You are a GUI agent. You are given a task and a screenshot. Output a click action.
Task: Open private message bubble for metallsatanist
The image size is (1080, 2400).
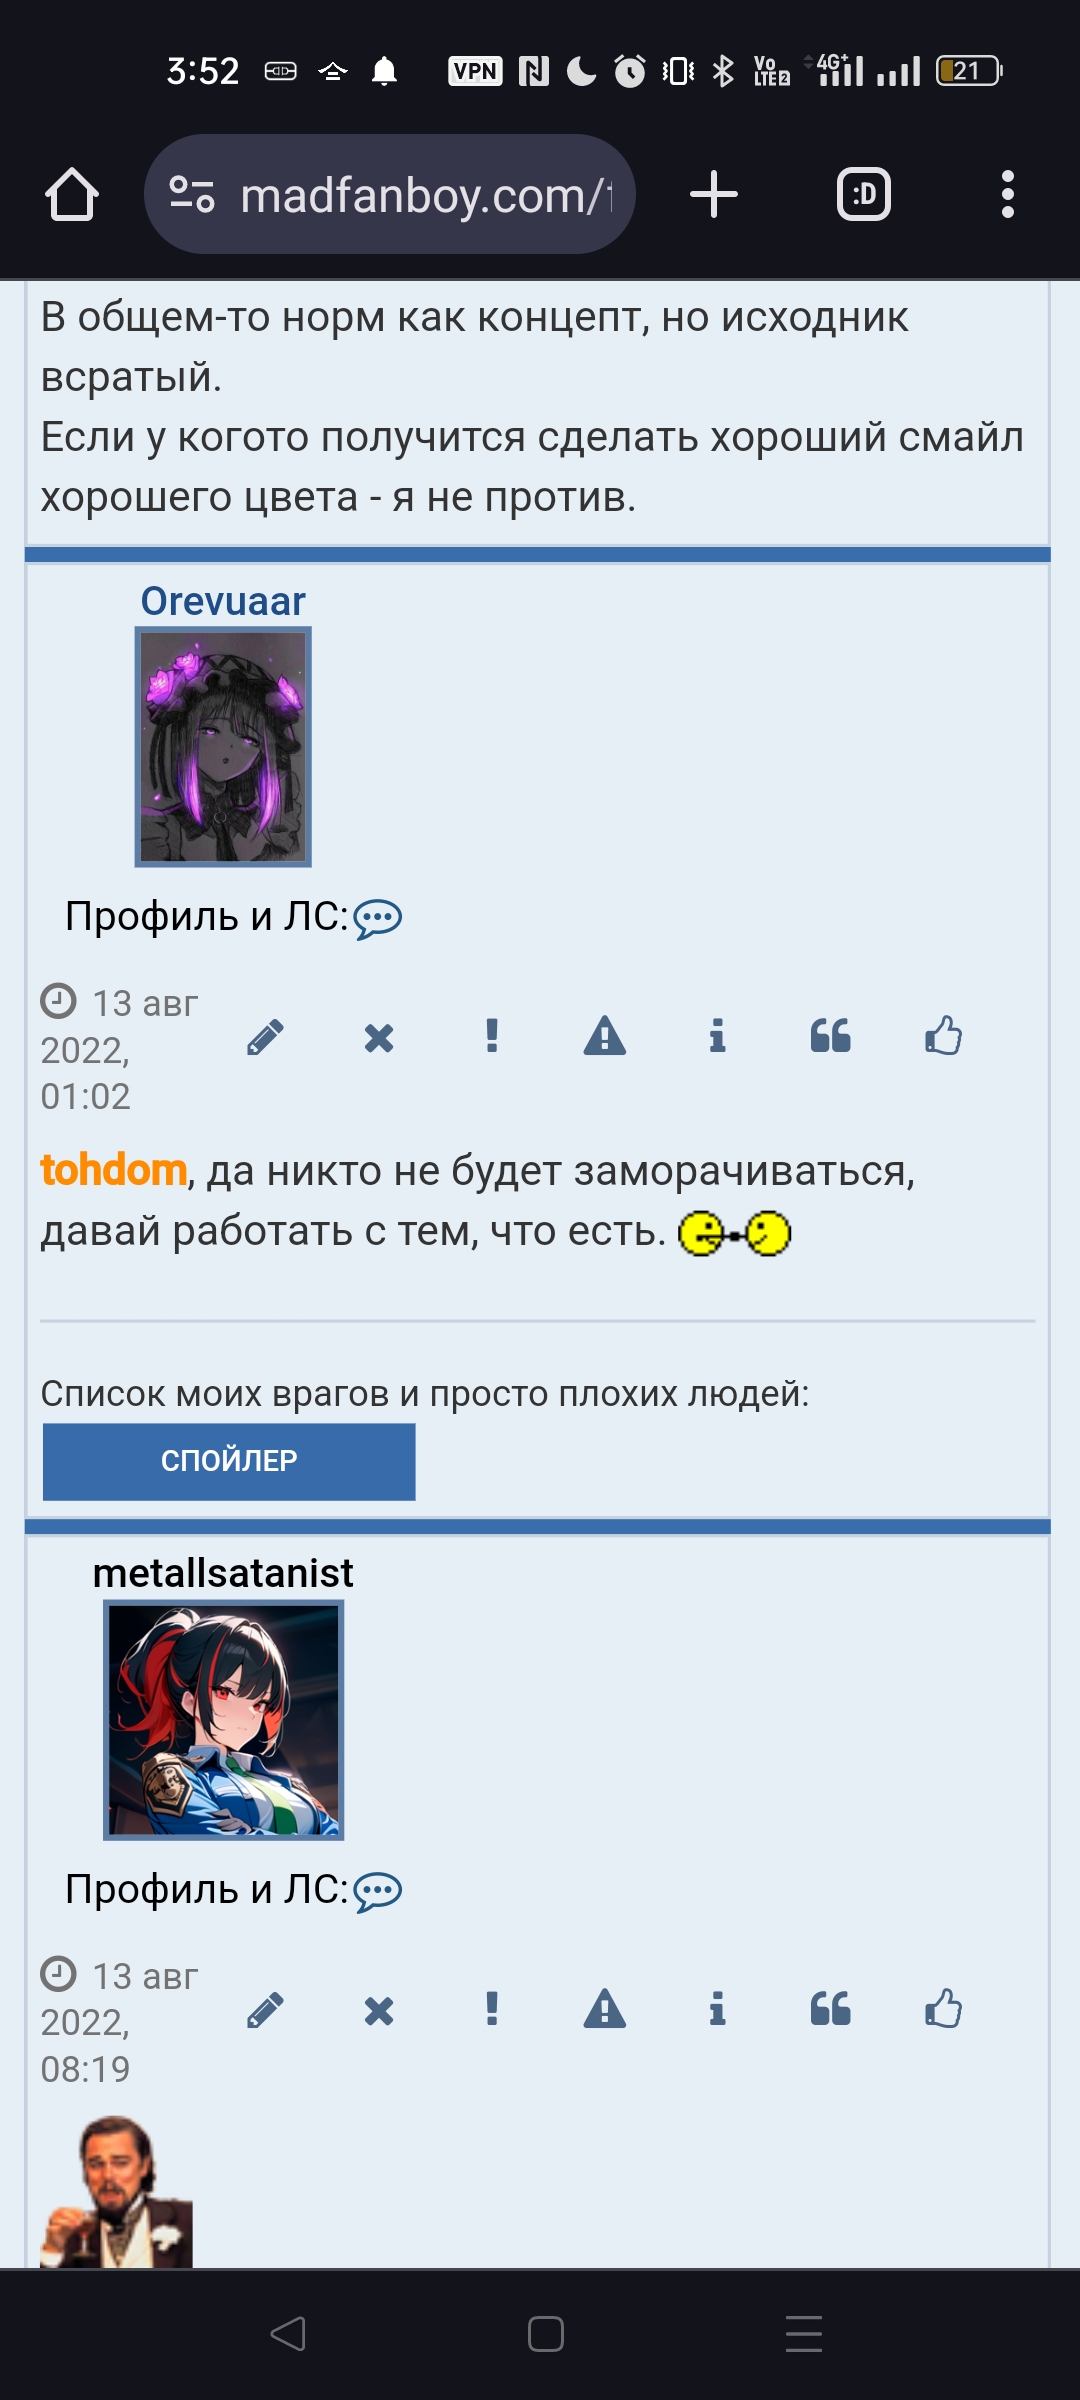click(378, 1892)
